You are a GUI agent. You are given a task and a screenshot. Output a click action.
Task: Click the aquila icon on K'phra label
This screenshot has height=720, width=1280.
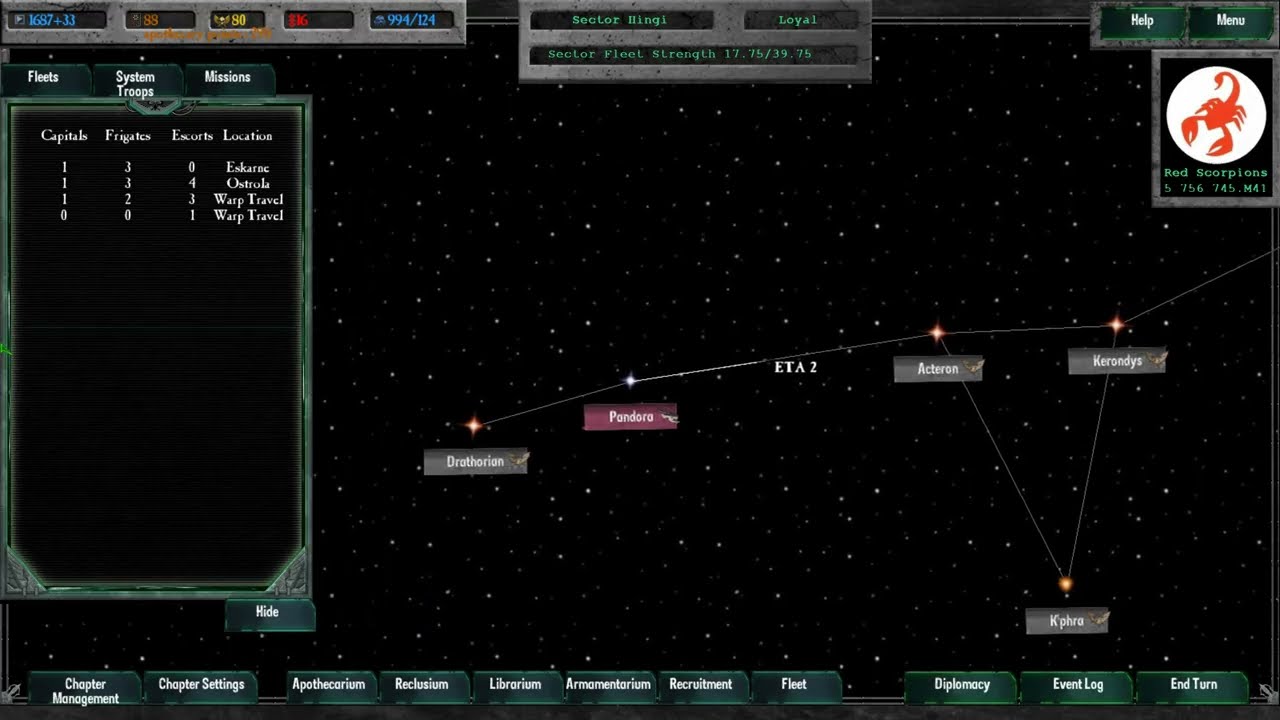tap(1098, 620)
